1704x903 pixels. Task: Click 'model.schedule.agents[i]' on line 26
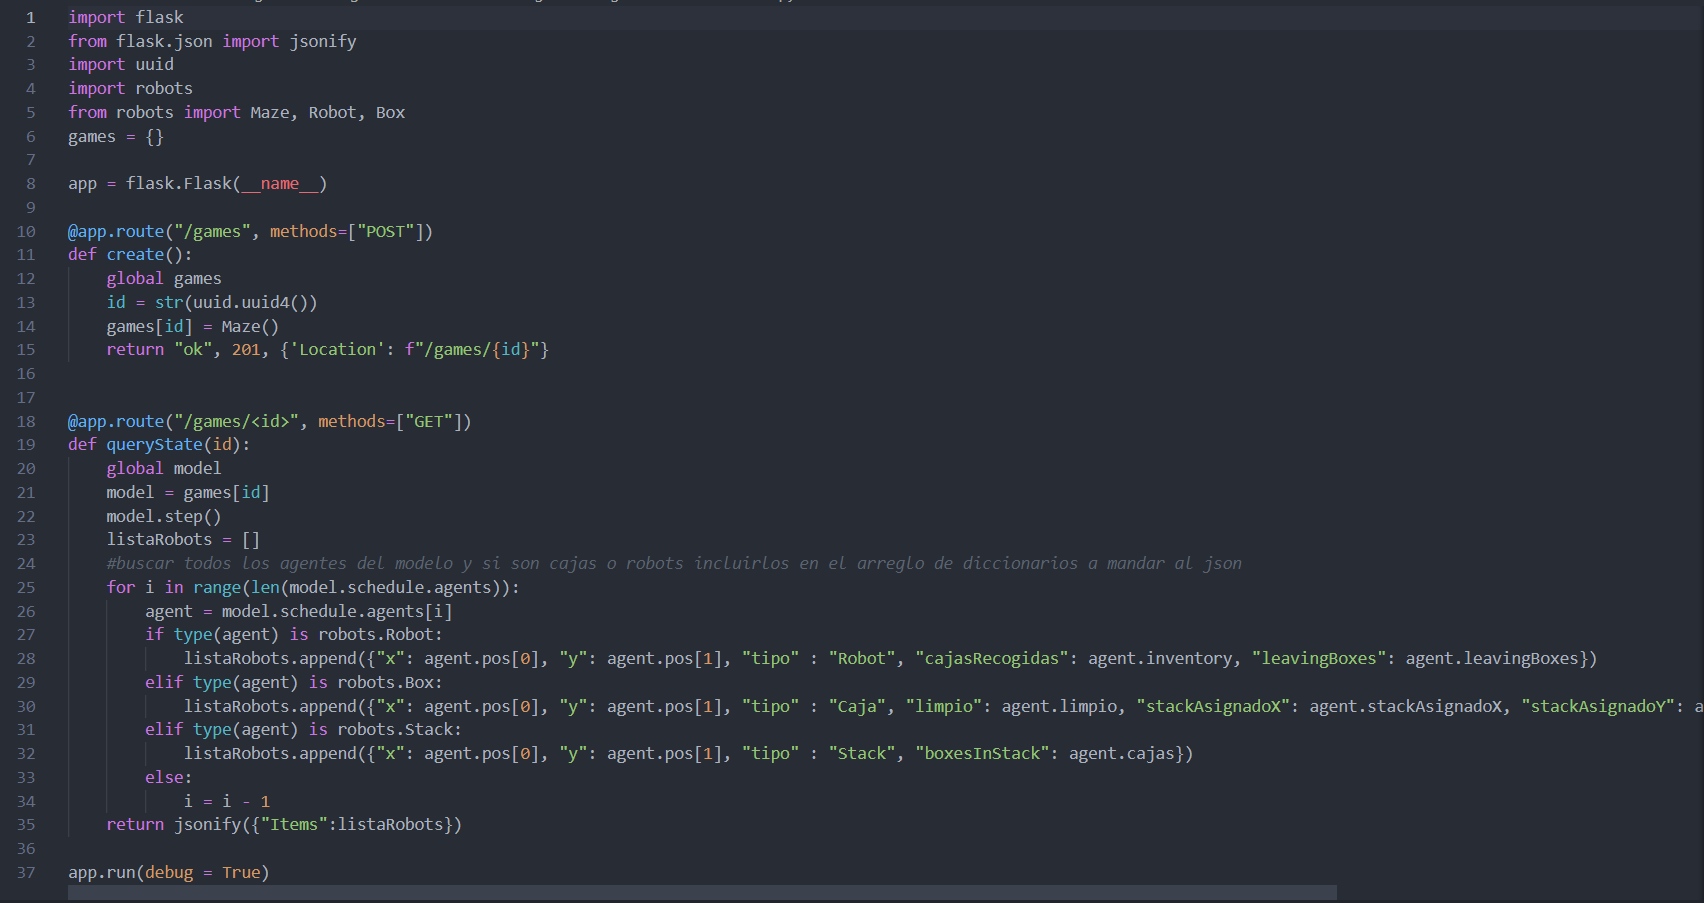coord(337,611)
